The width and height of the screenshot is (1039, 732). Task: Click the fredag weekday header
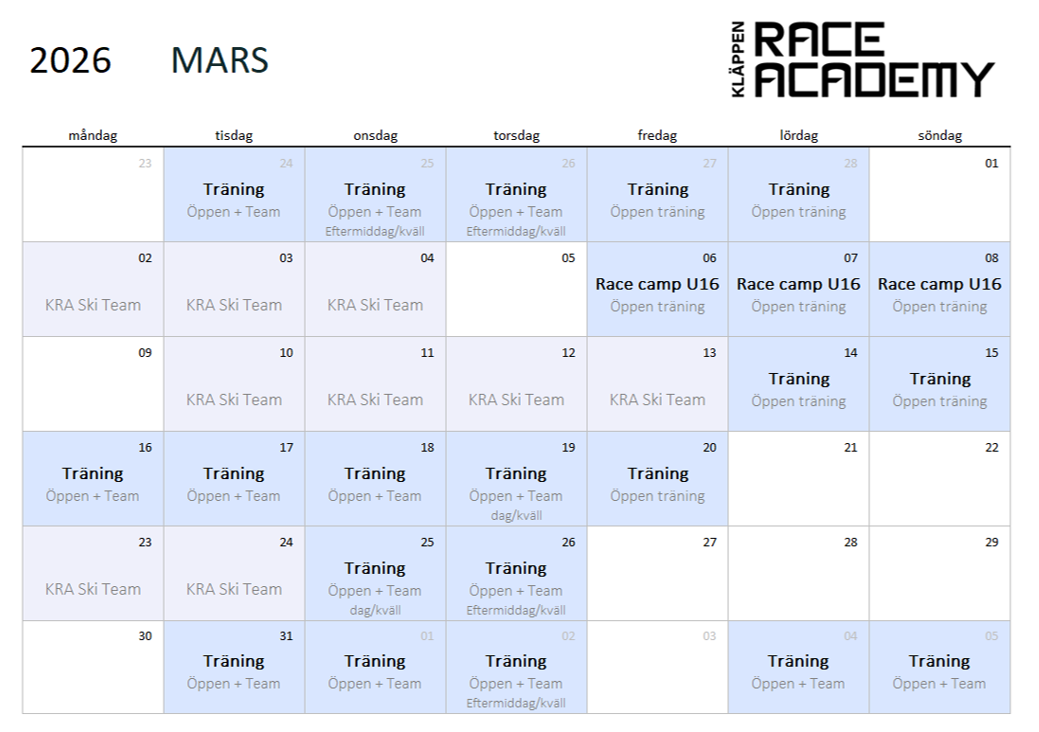pyautogui.click(x=657, y=136)
